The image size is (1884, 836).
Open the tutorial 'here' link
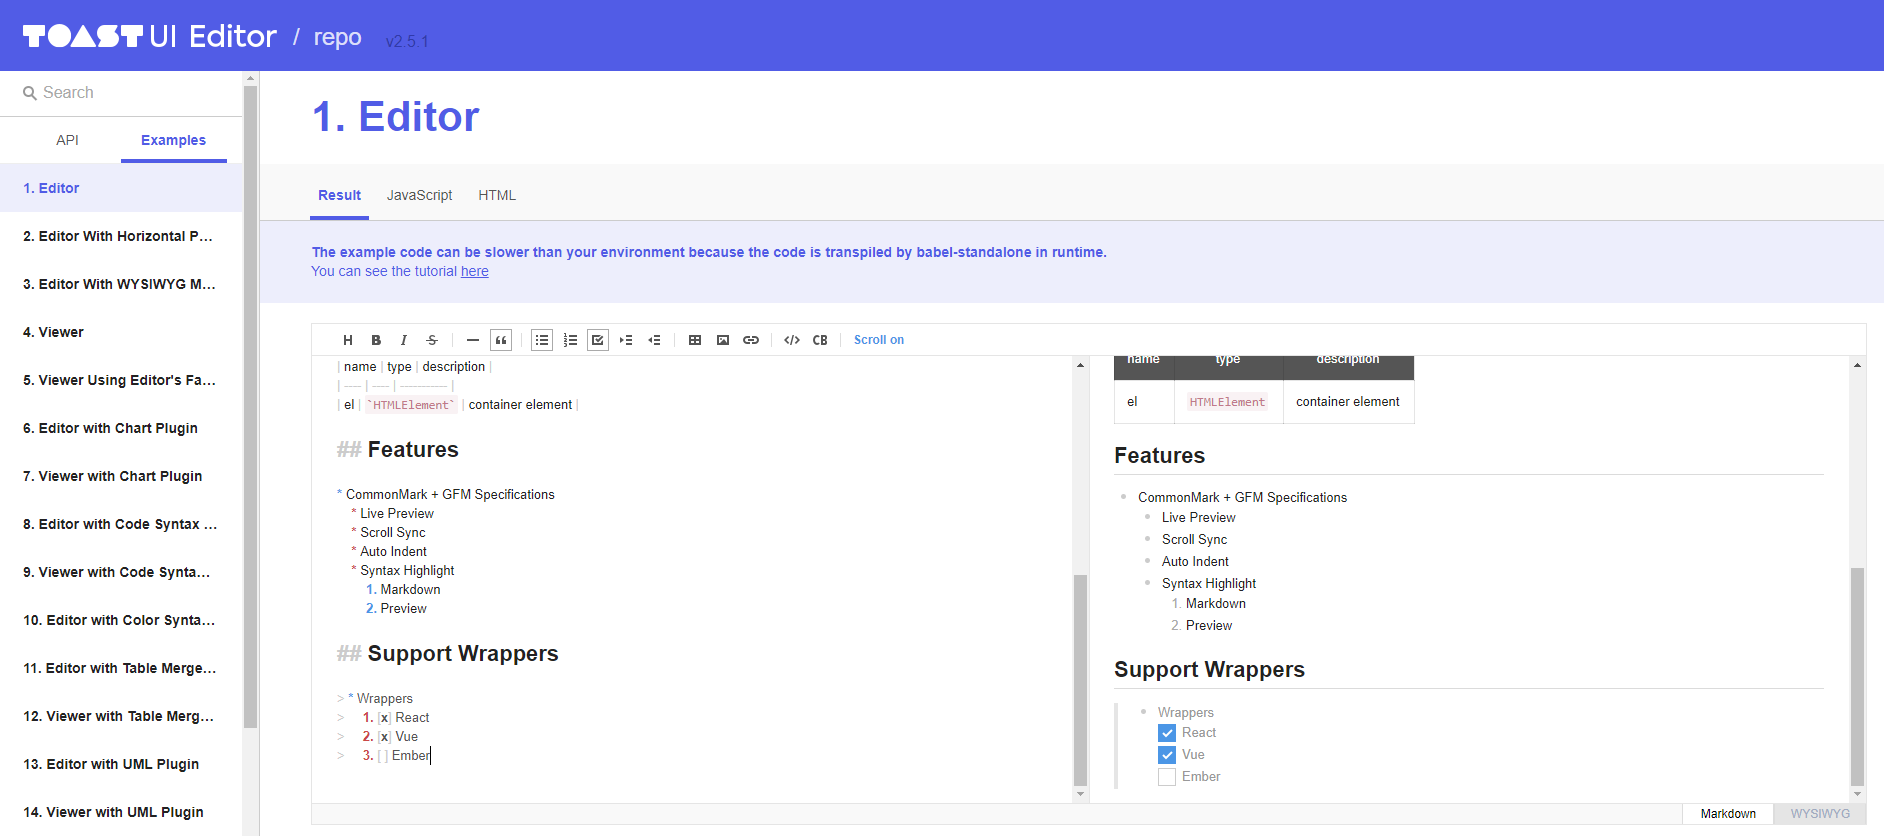475,271
